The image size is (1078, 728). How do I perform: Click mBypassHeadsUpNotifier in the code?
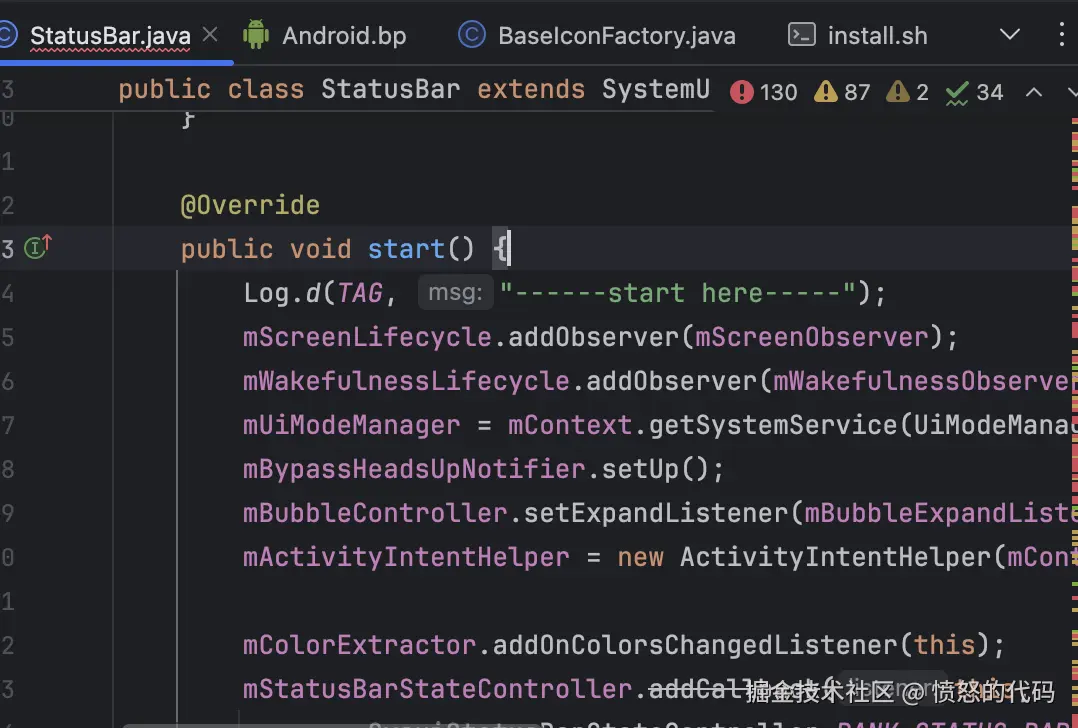[x=414, y=470]
